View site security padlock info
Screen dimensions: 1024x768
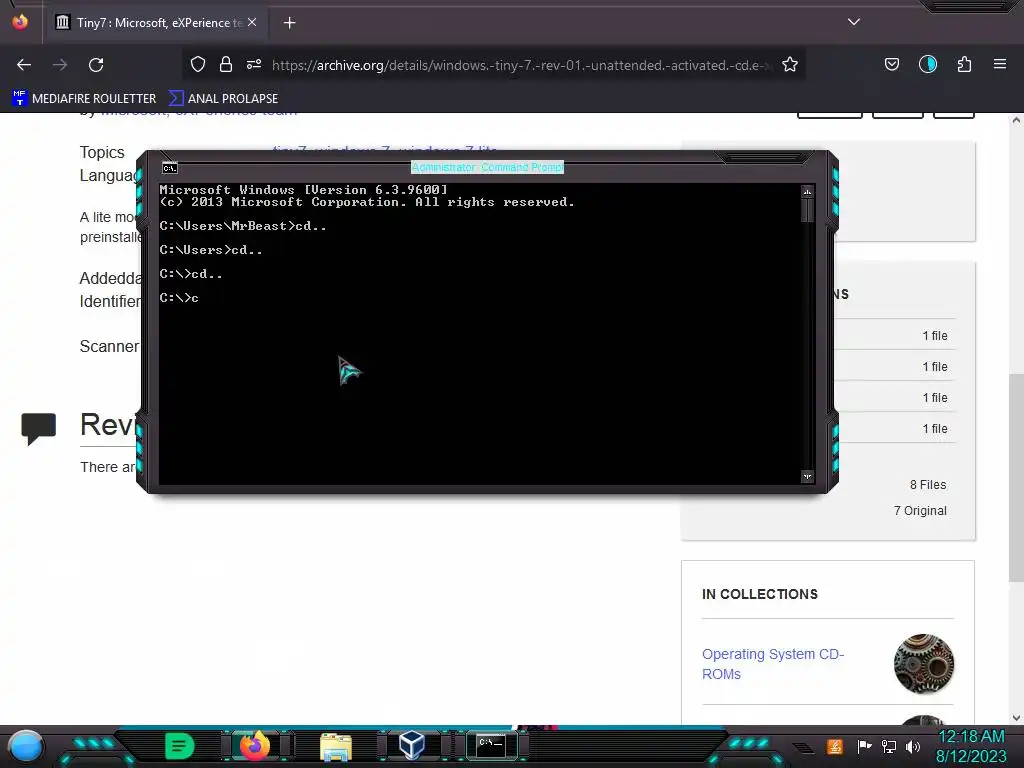point(226,64)
